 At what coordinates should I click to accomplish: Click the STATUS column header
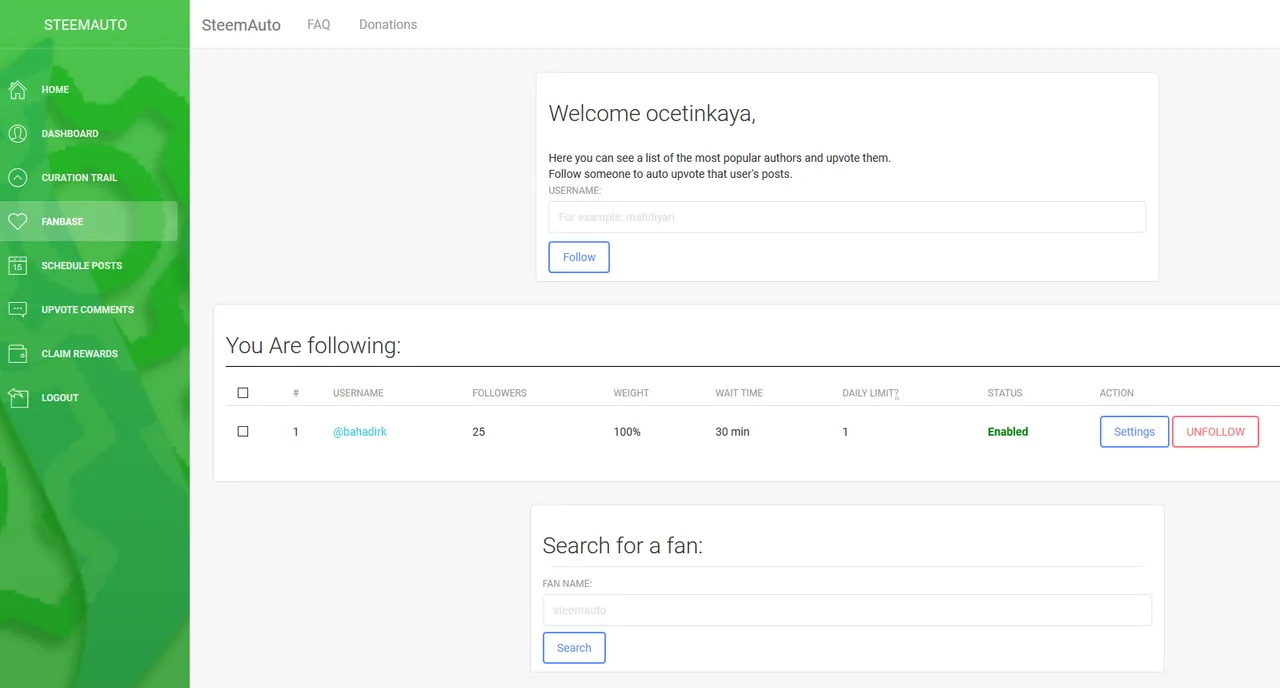point(1005,394)
